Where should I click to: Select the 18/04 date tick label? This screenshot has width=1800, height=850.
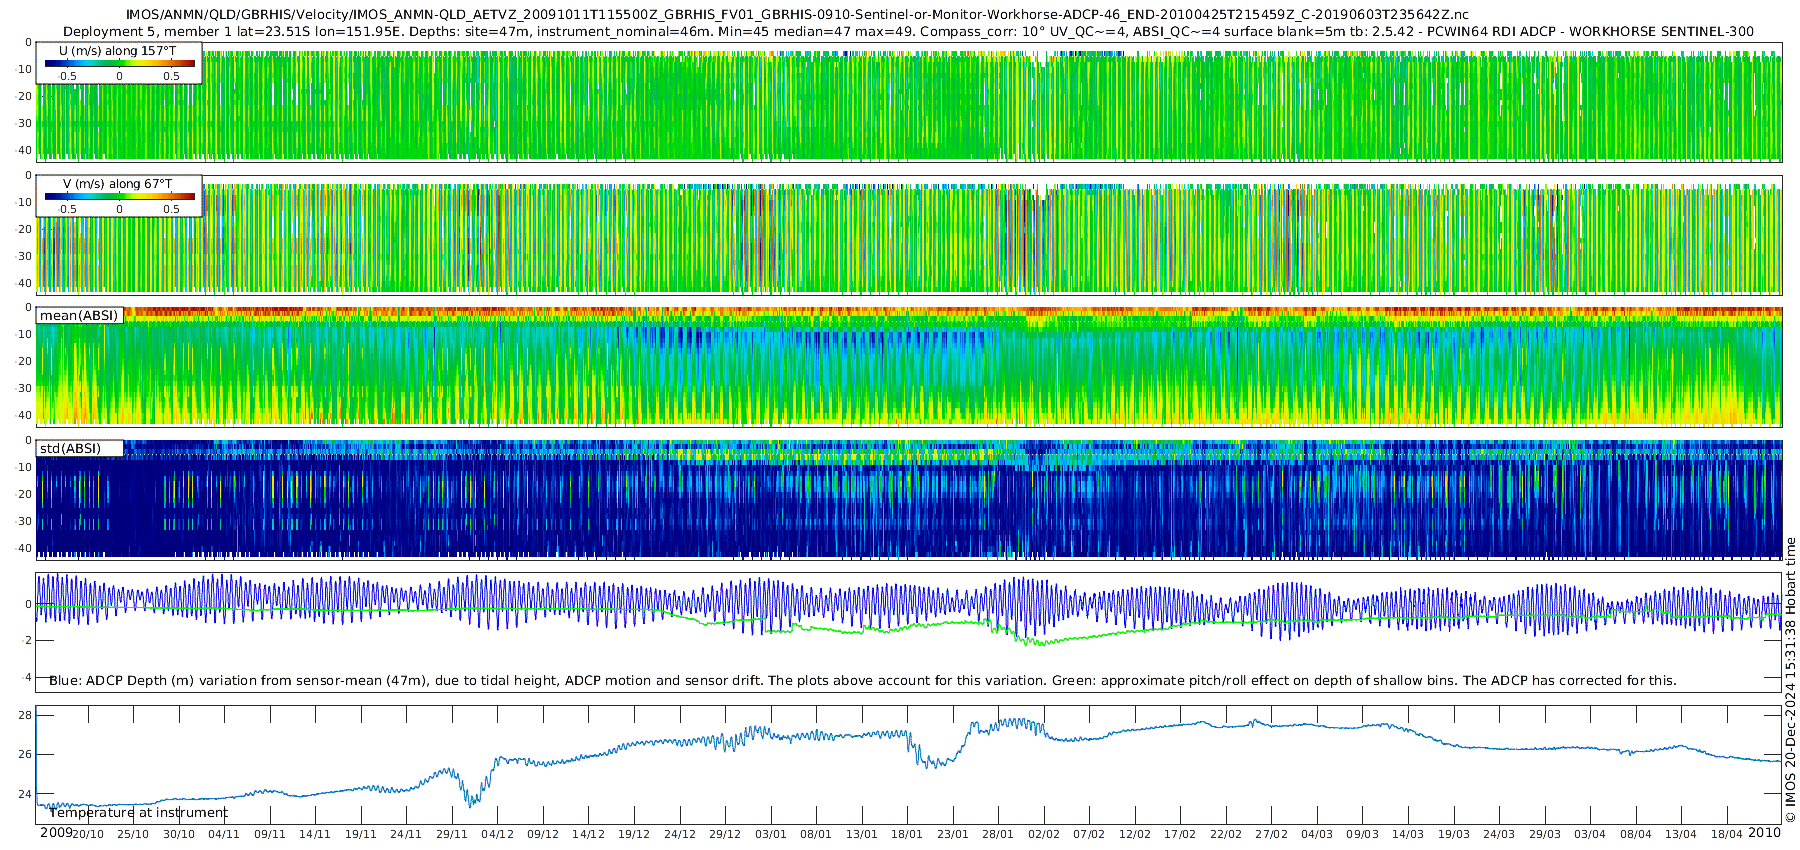pos(1726,834)
